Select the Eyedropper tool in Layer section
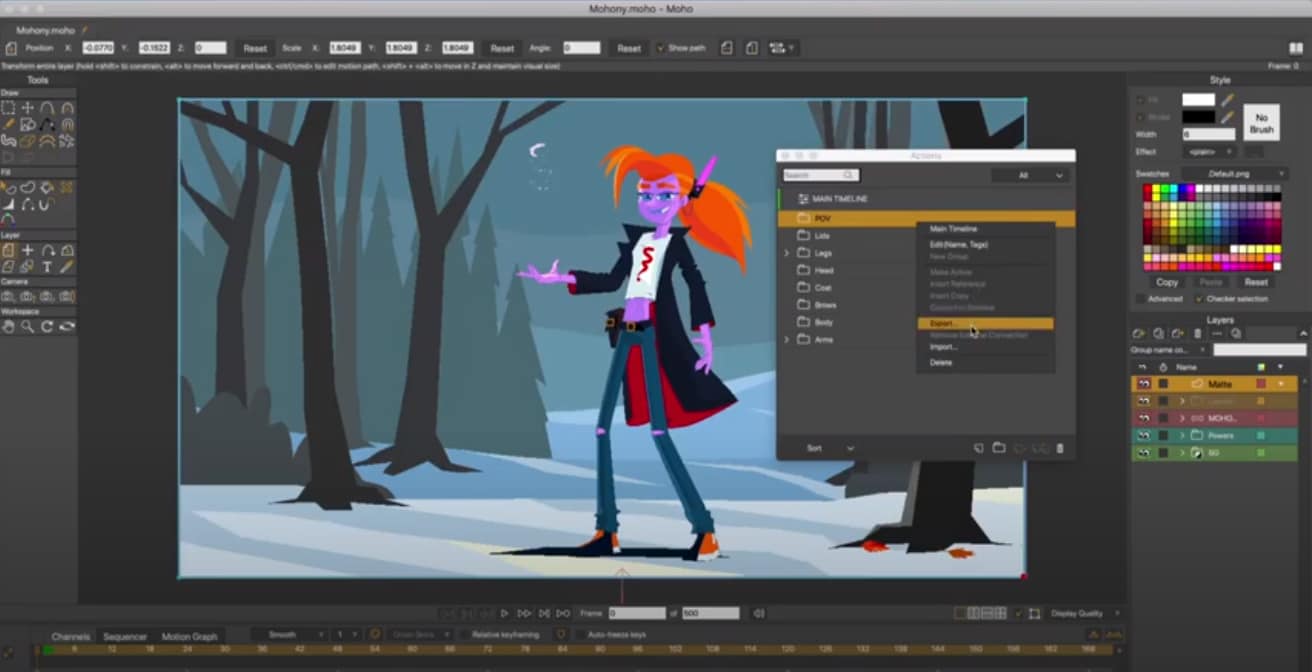Viewport: 1312px width, 672px height. pos(67,267)
